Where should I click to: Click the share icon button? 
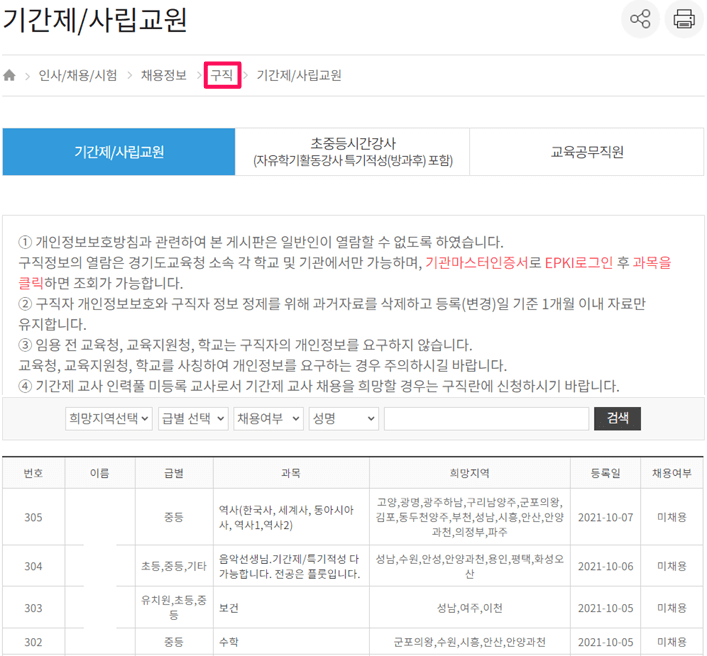pos(640,19)
